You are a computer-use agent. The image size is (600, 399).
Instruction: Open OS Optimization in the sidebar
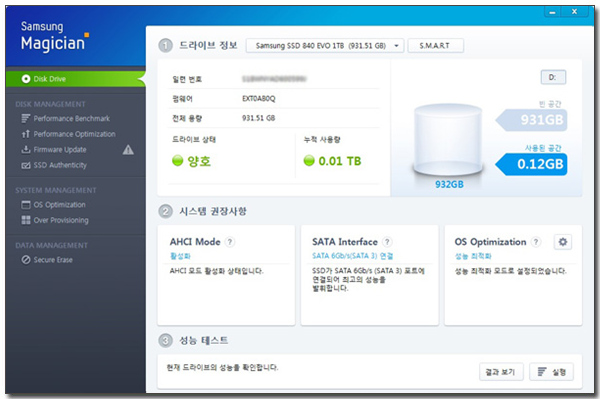pyautogui.click(x=59, y=205)
